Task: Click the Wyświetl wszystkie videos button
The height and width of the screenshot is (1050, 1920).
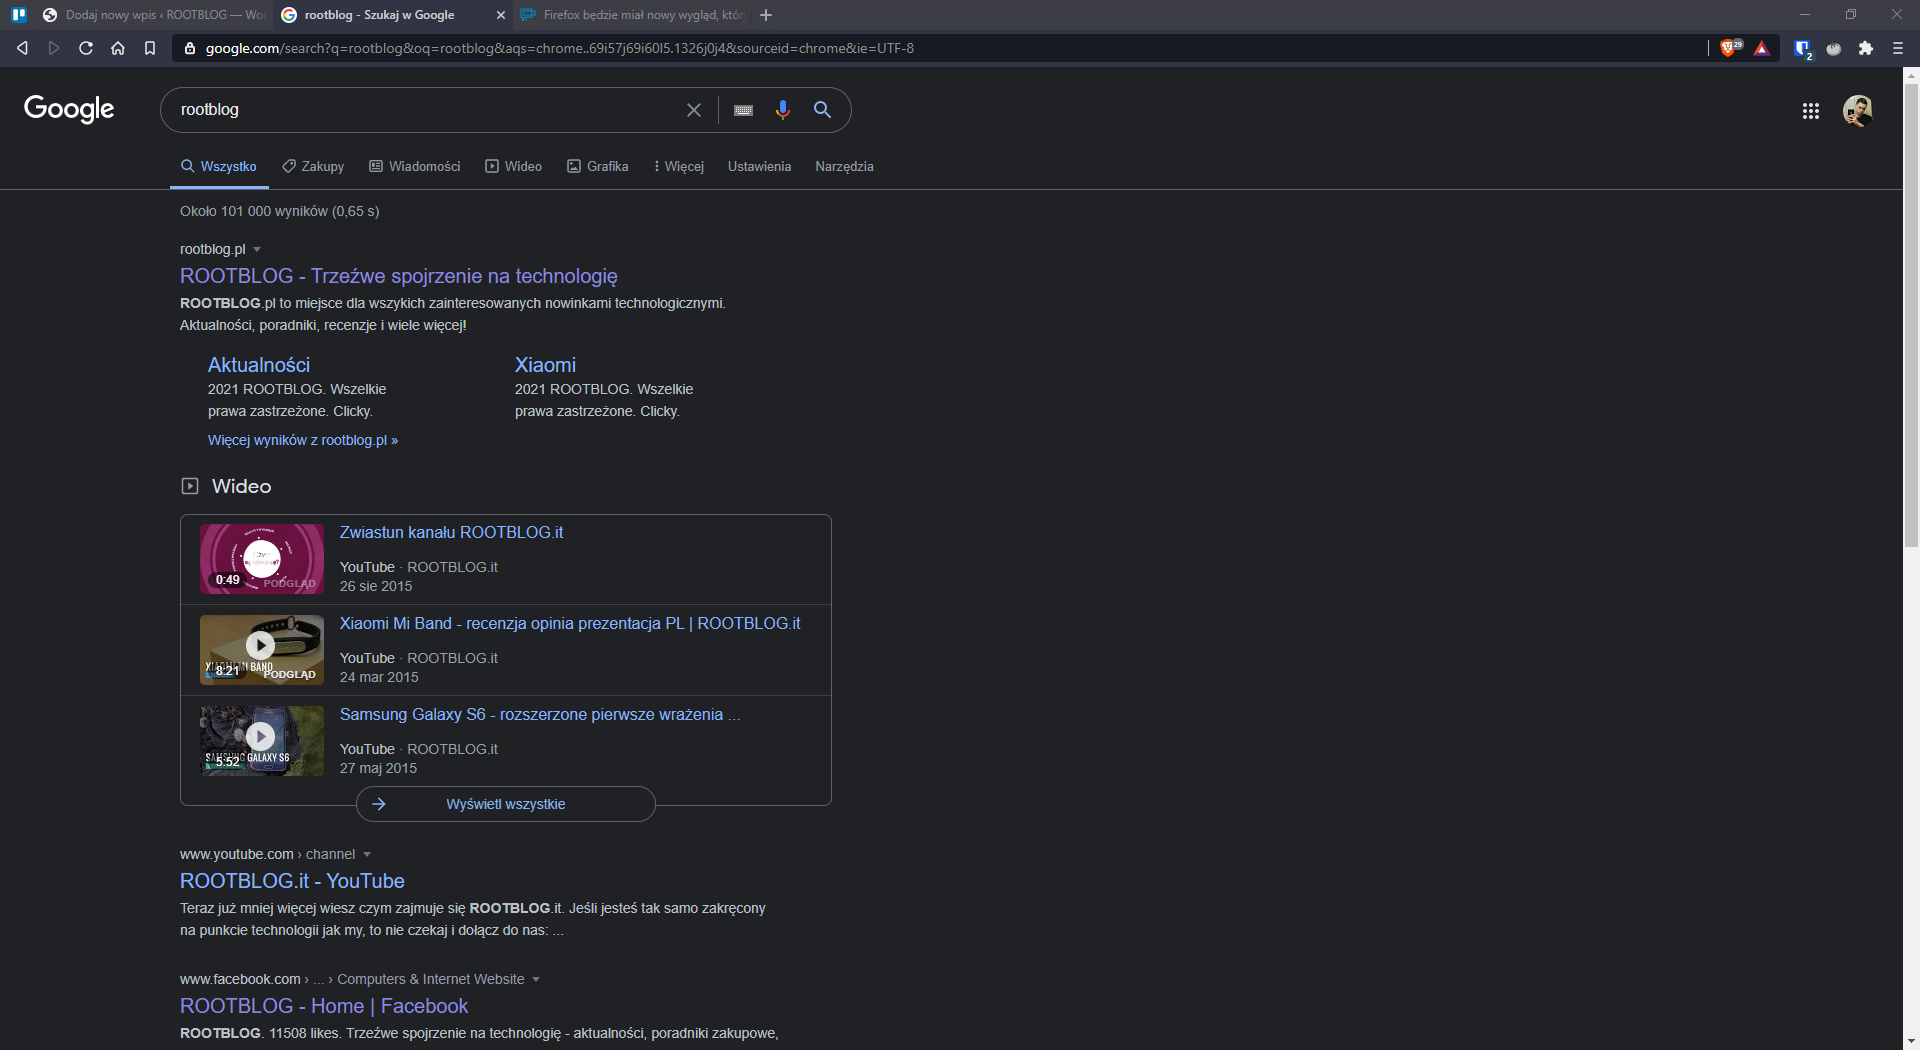Action: click(505, 804)
